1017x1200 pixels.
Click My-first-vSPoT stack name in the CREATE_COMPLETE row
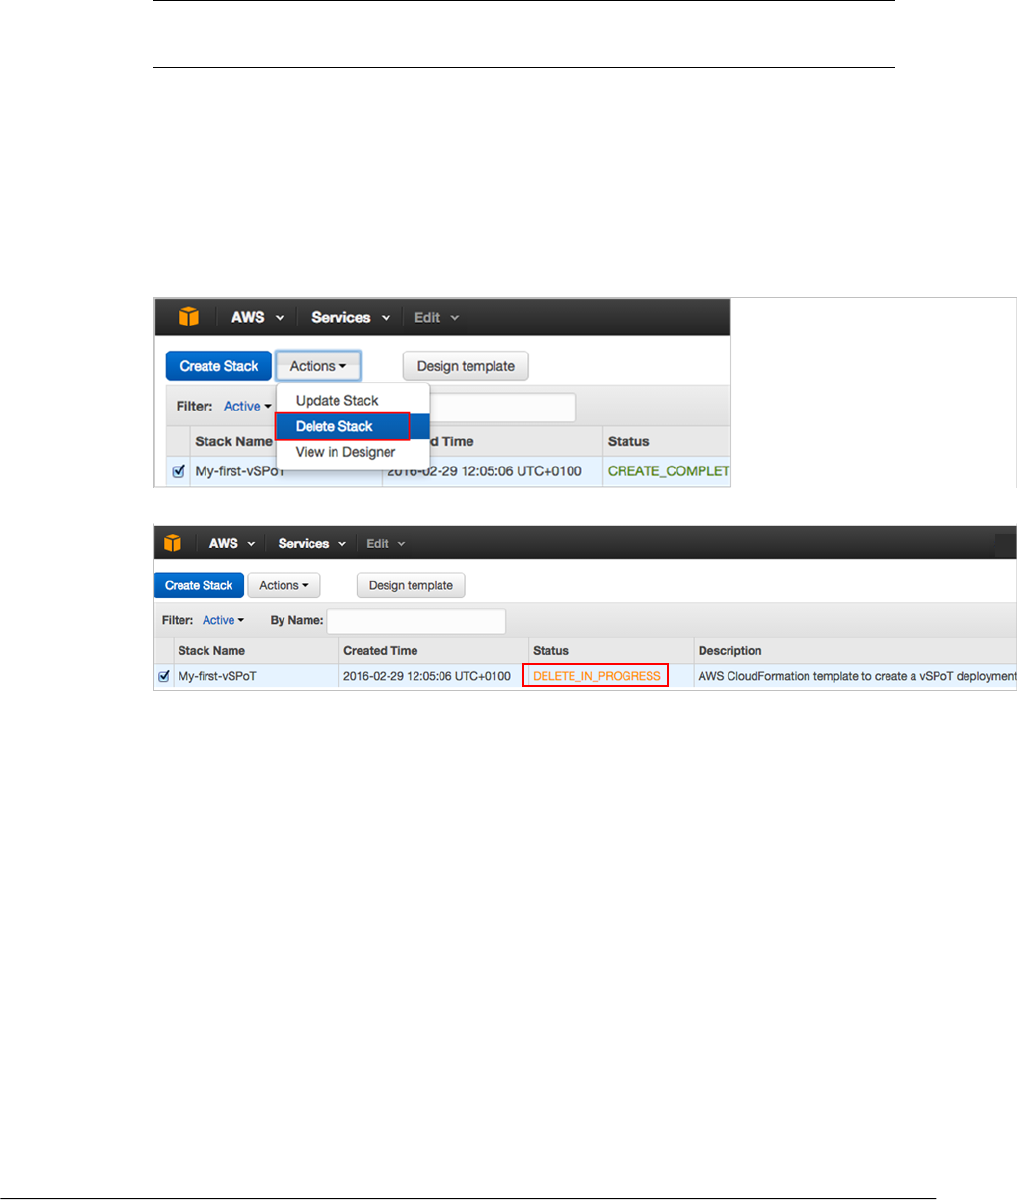(239, 472)
